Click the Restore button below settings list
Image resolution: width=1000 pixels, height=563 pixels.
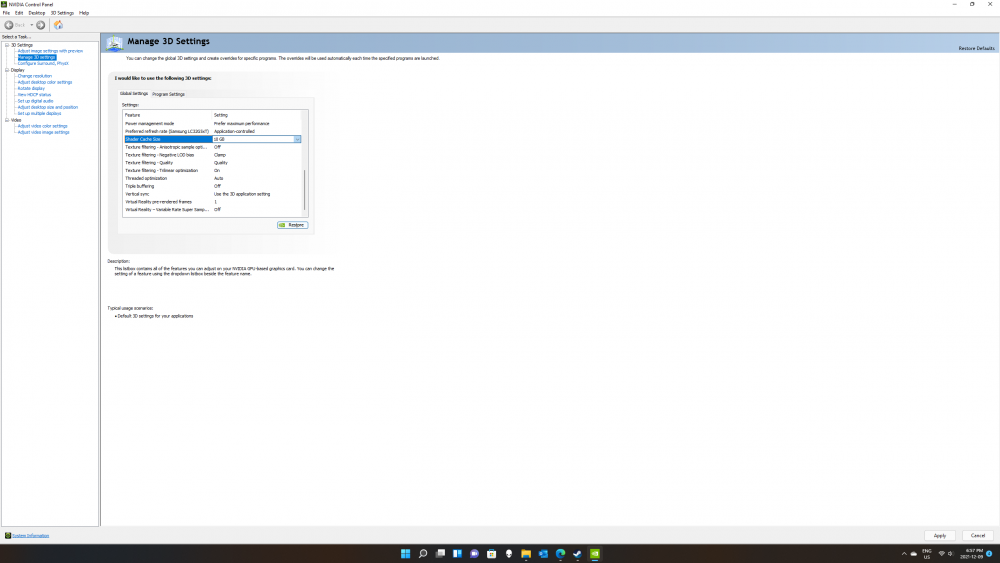293,225
